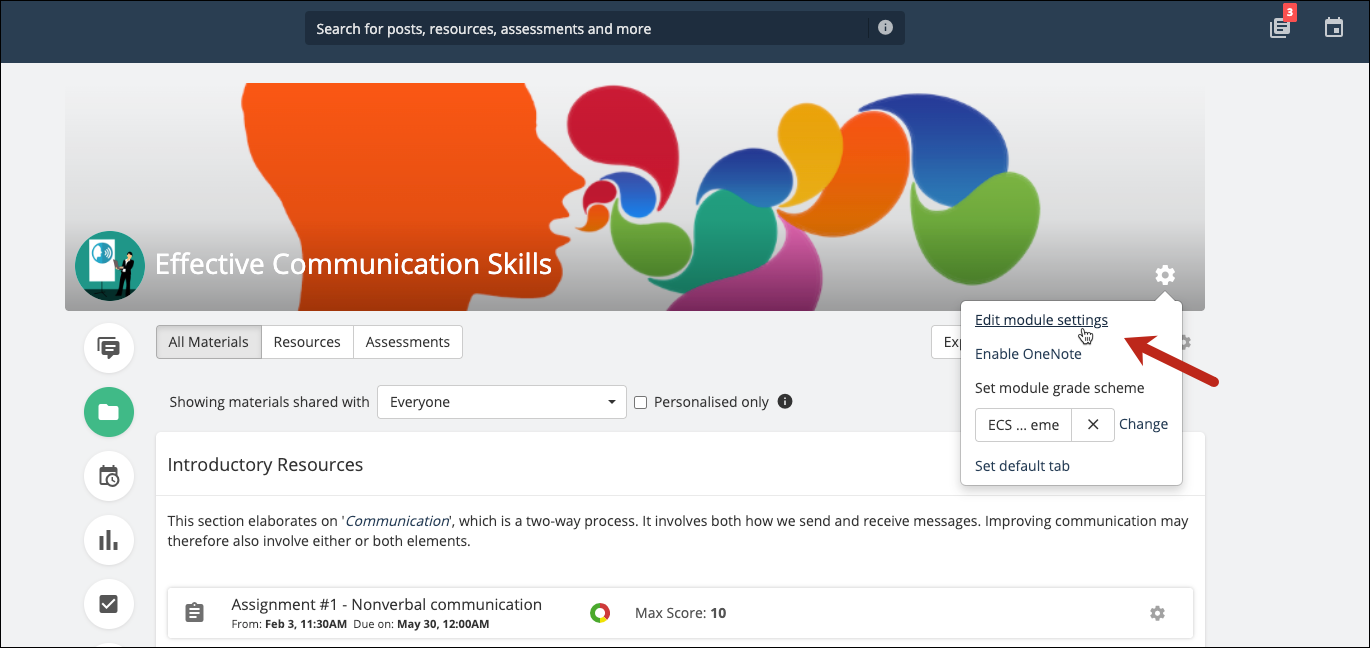Open the discussion posts sidebar icon

[x=109, y=348]
